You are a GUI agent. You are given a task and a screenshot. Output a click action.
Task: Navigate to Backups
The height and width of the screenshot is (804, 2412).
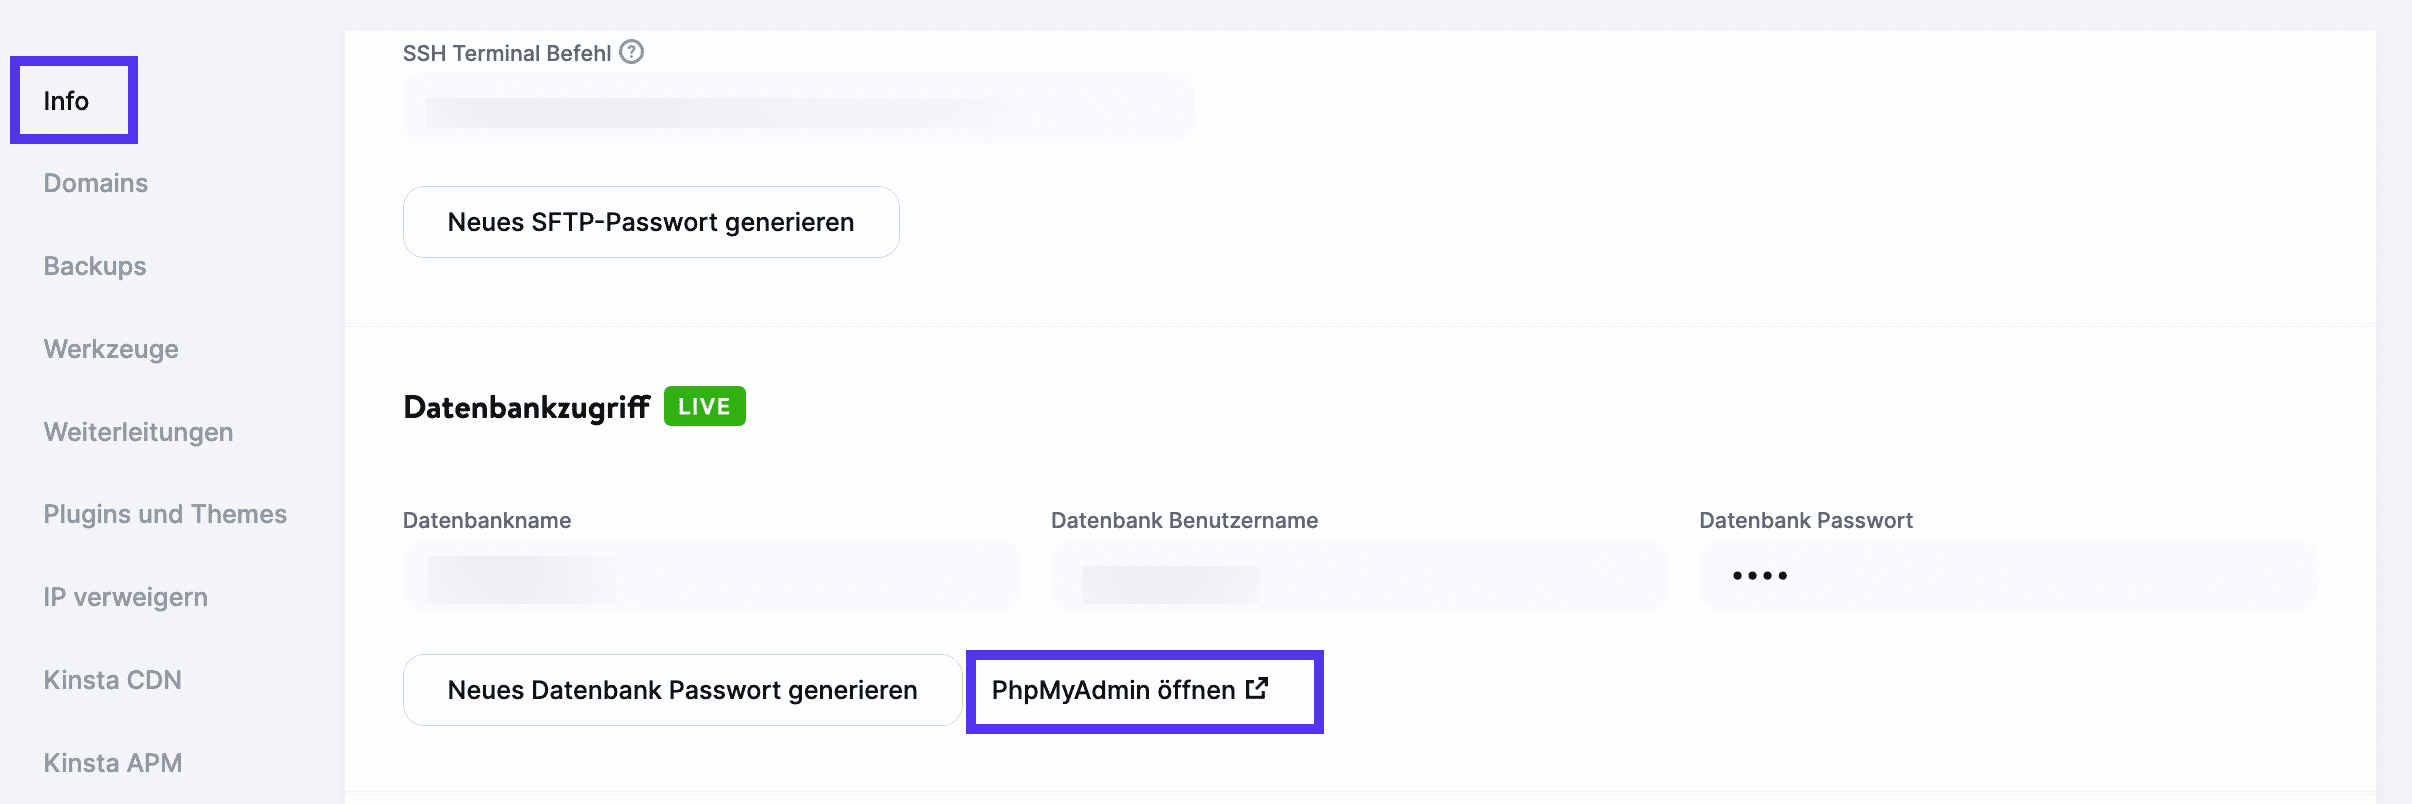coord(94,266)
